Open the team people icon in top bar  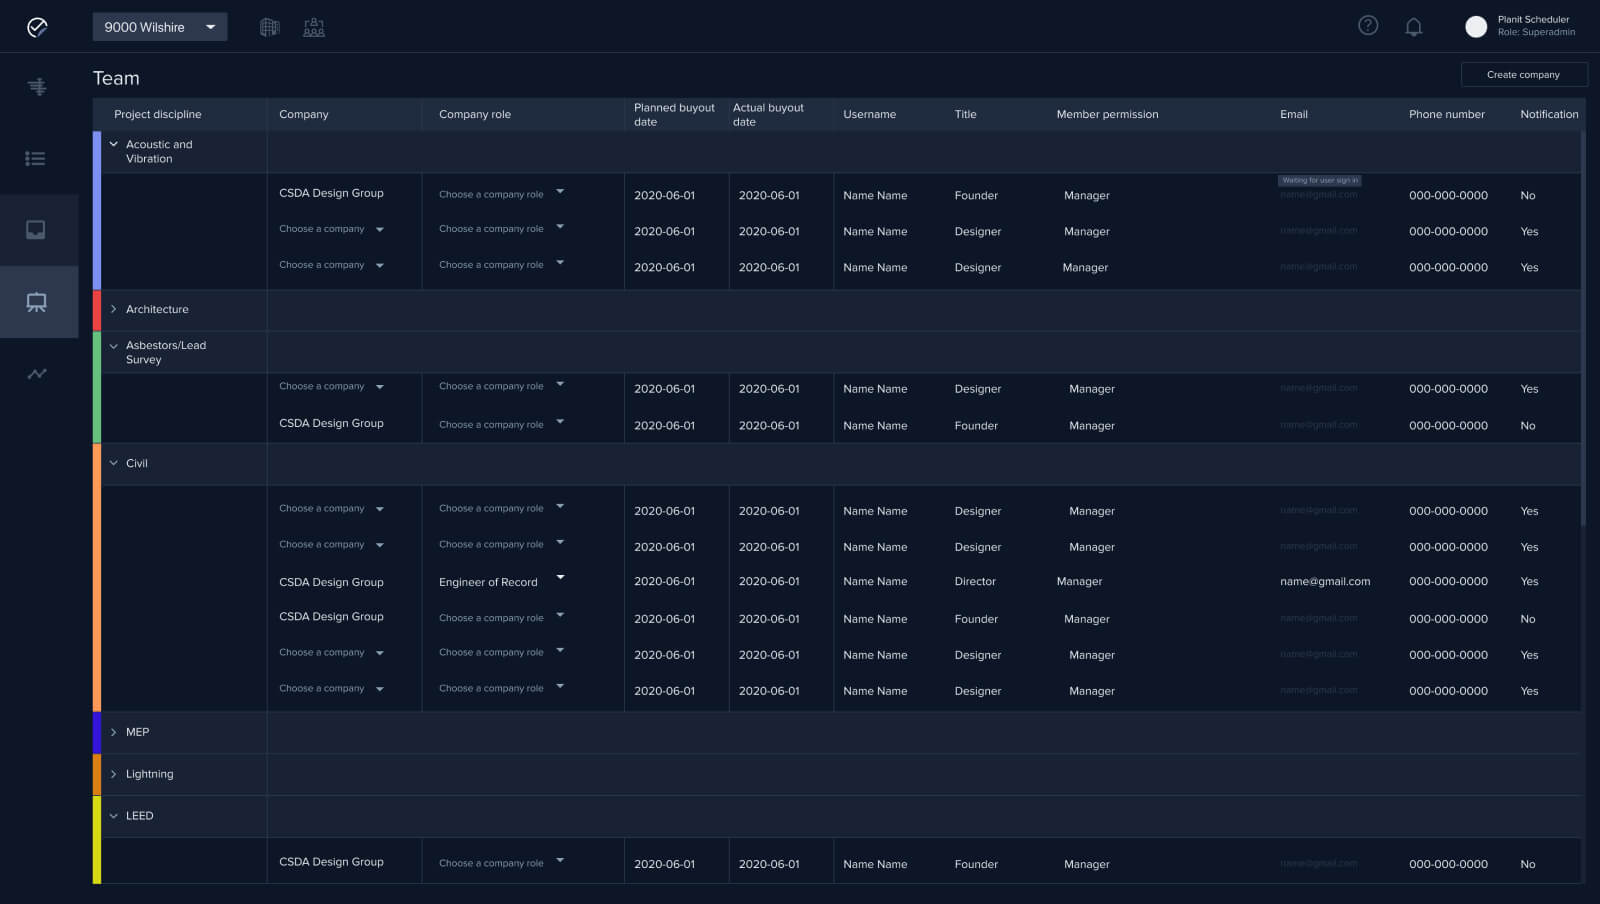(314, 27)
